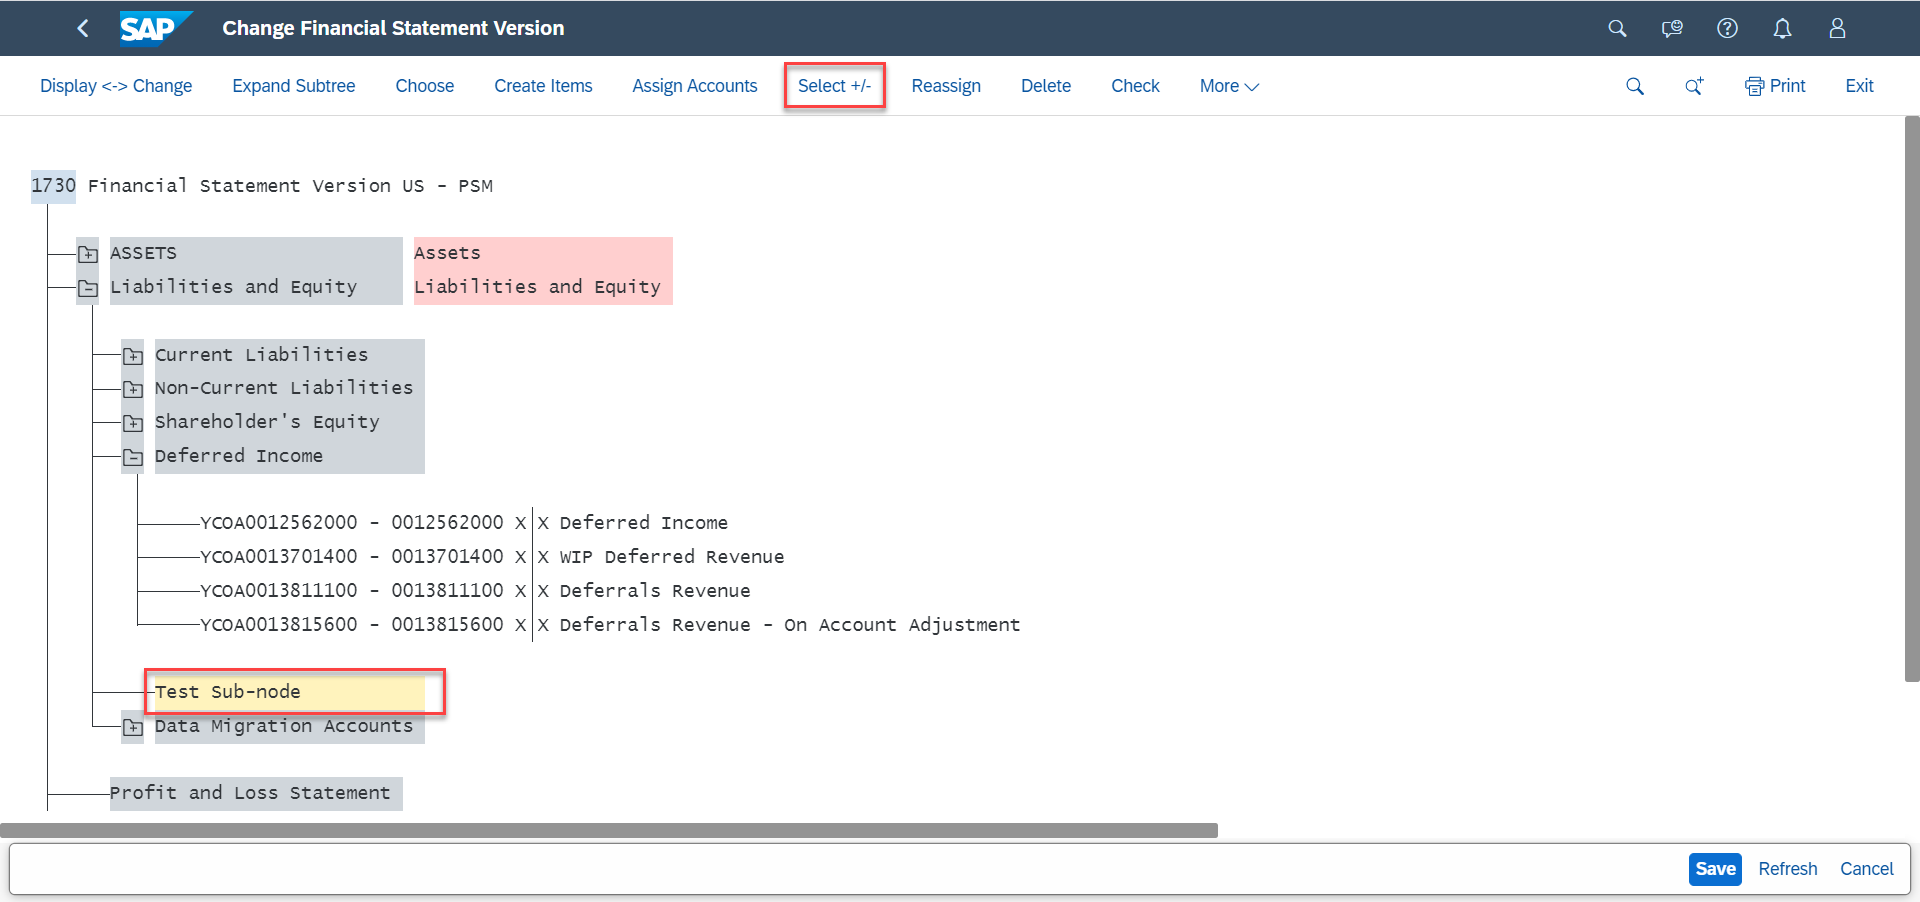The image size is (1920, 902).
Task: Collapse the Liabilities and Equity folder
Action: (88, 288)
